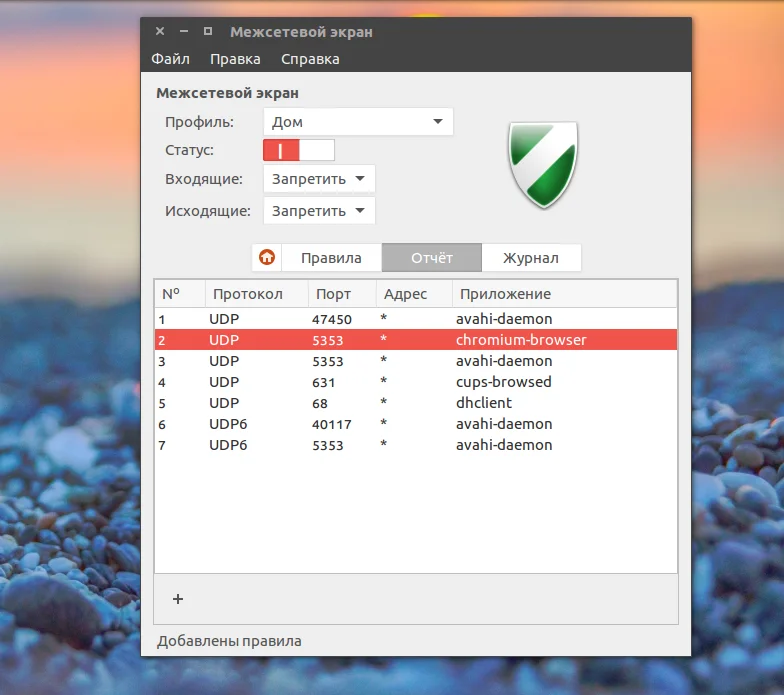Sort by the Протокол column header
784x695 pixels.
click(257, 294)
